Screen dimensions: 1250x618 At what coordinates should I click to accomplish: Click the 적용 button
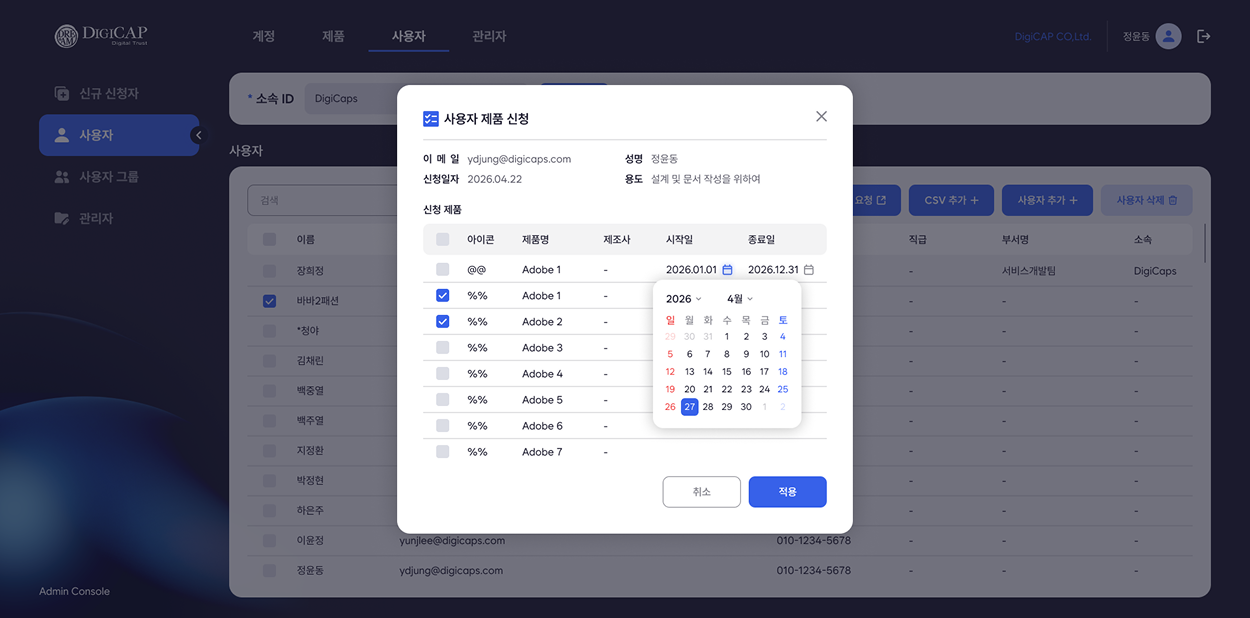pyautogui.click(x=788, y=492)
